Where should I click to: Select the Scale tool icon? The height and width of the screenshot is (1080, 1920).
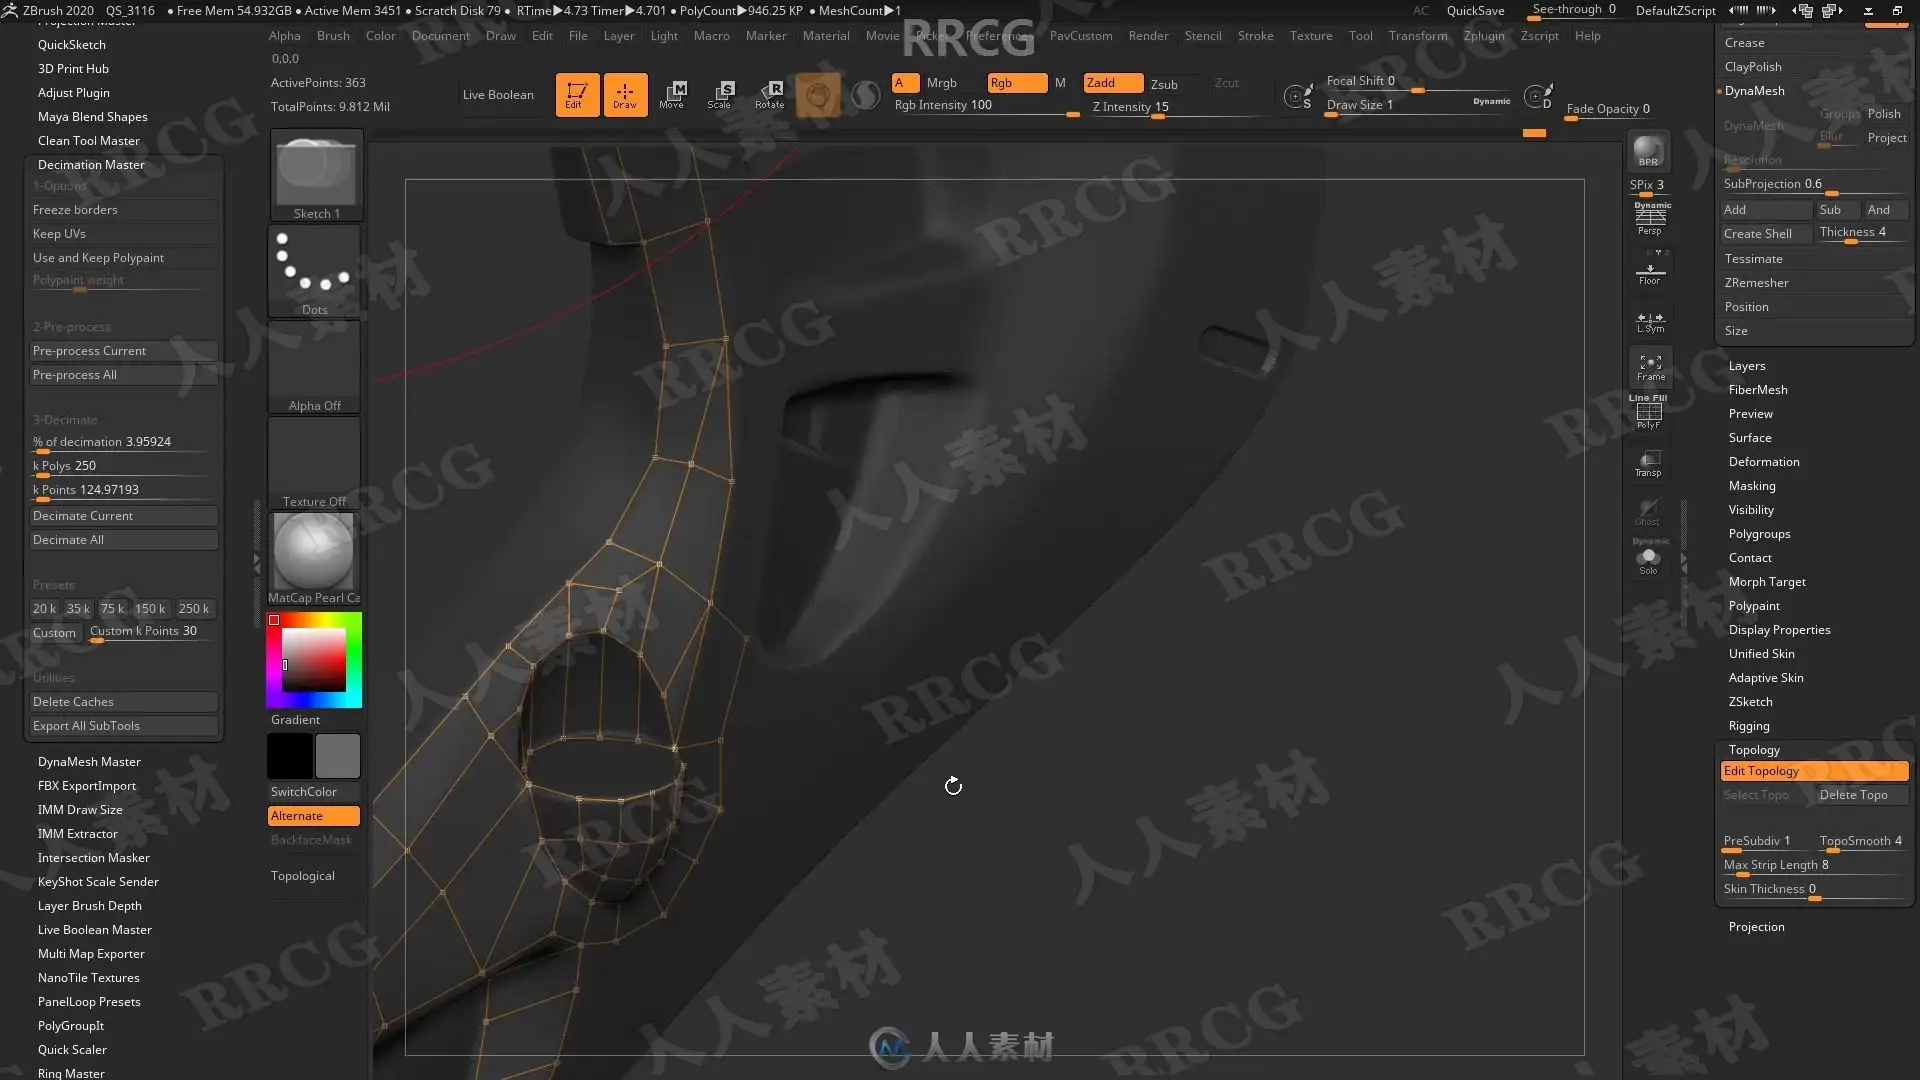(x=720, y=94)
